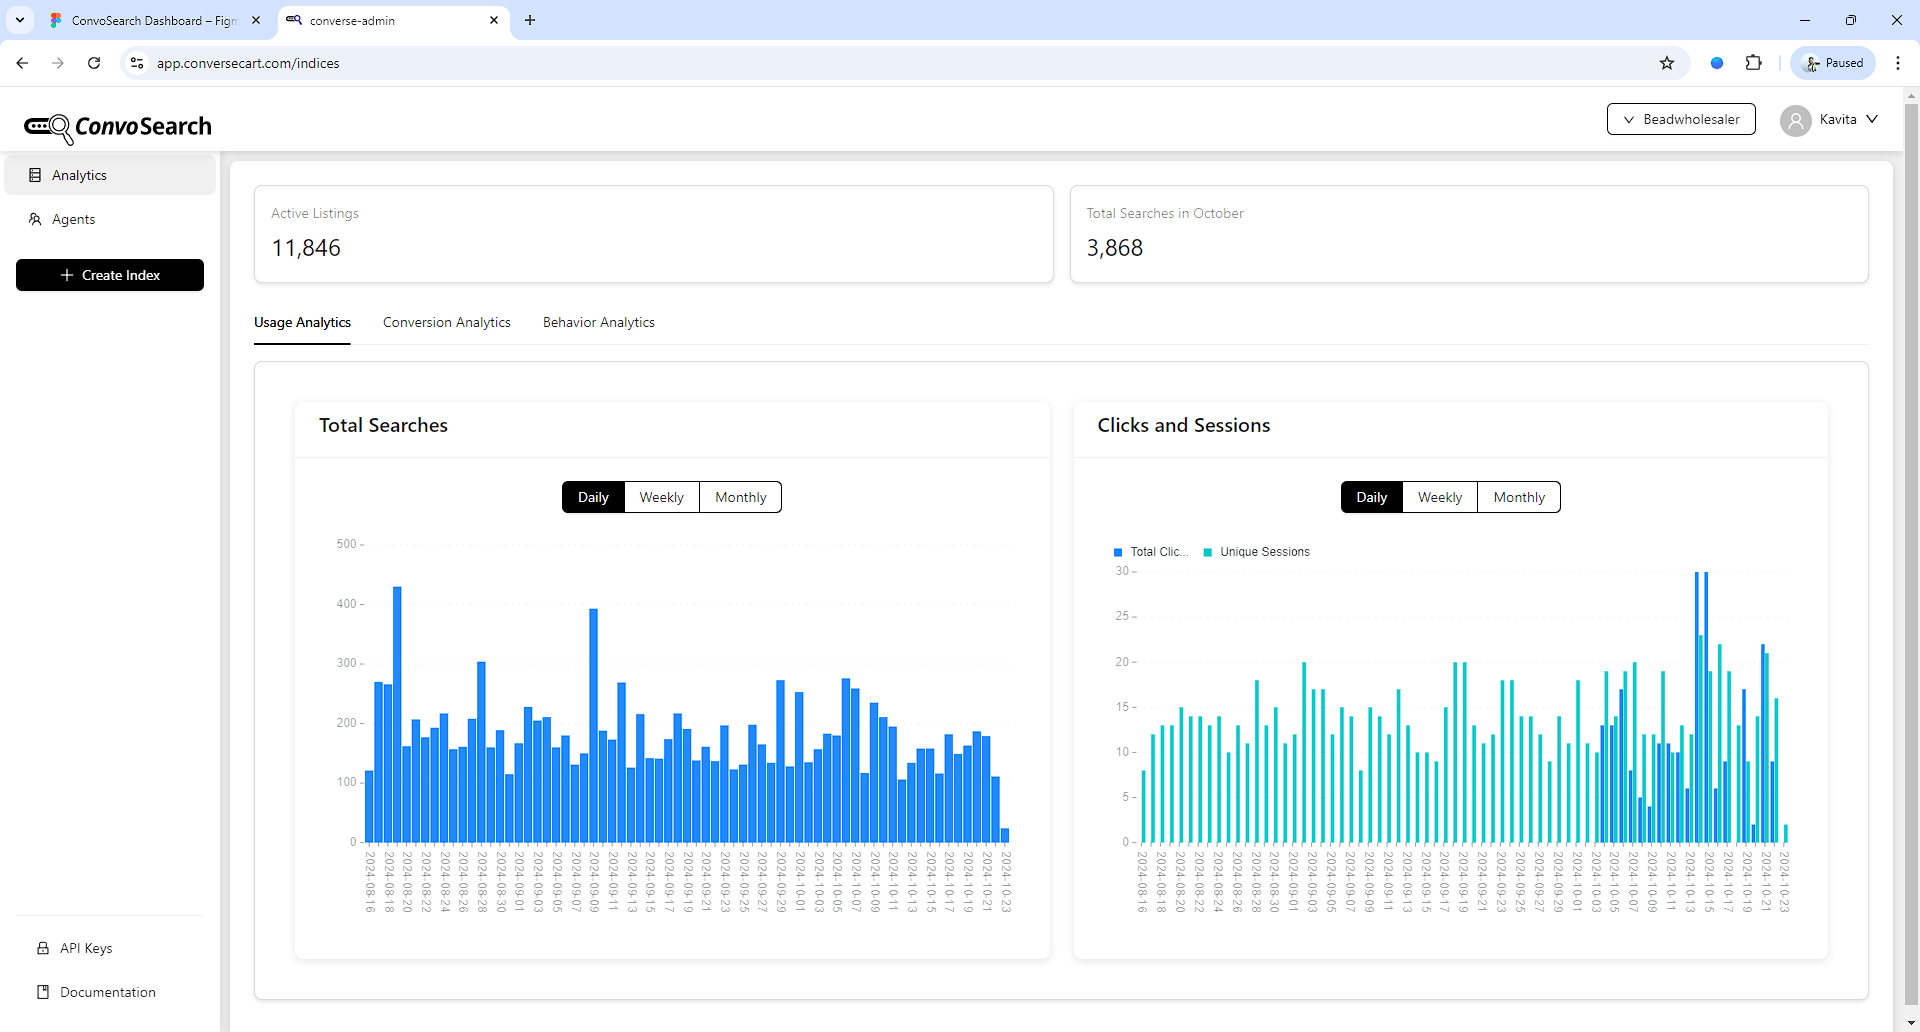
Task: Select the Conversion Analytics tab
Action: (x=446, y=322)
